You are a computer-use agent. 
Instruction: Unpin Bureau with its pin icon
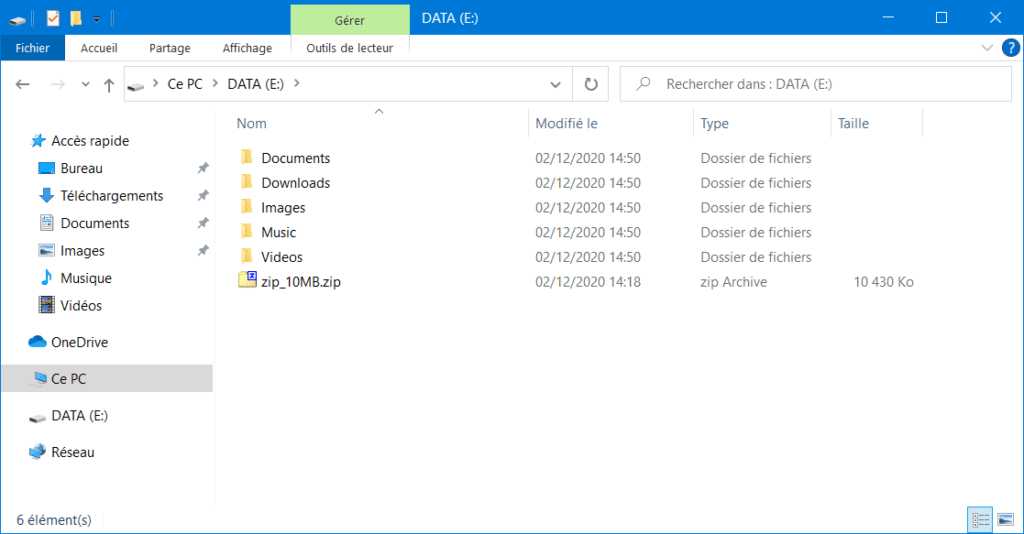pyautogui.click(x=203, y=168)
